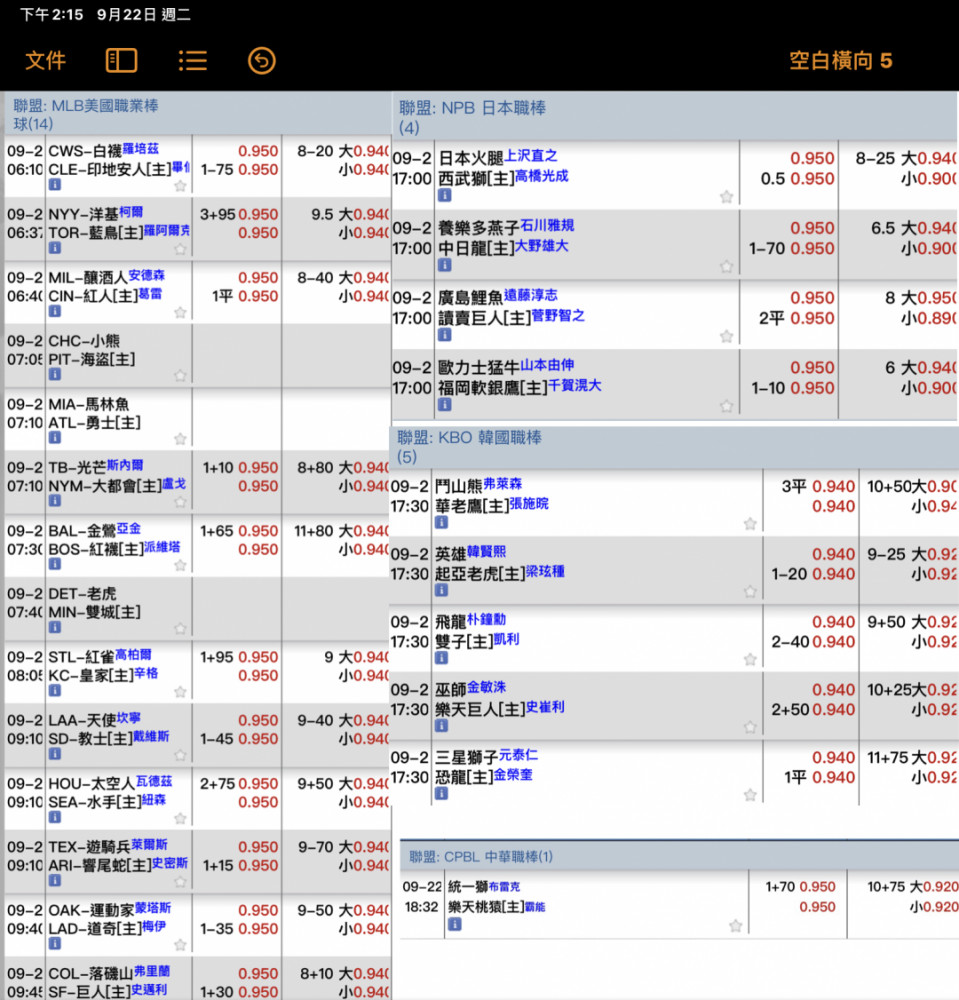This screenshot has width=959, height=1000.
Task: Open info icon for BAL-金鶯 game
Action: tap(55, 564)
